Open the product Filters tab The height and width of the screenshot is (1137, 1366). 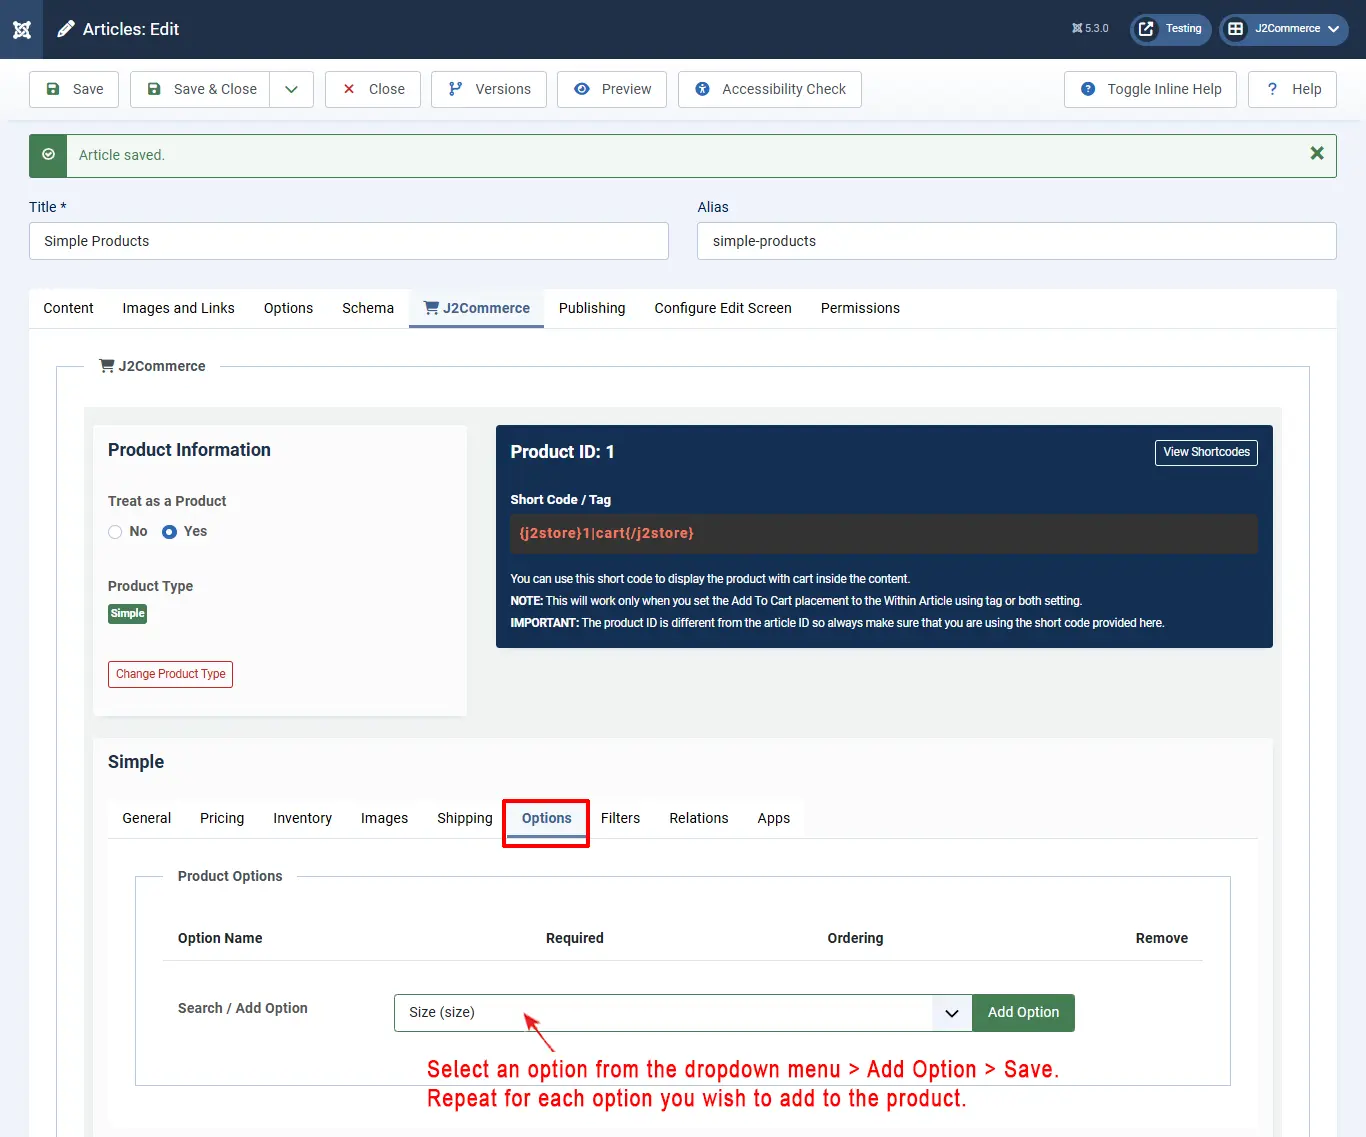pyautogui.click(x=620, y=818)
